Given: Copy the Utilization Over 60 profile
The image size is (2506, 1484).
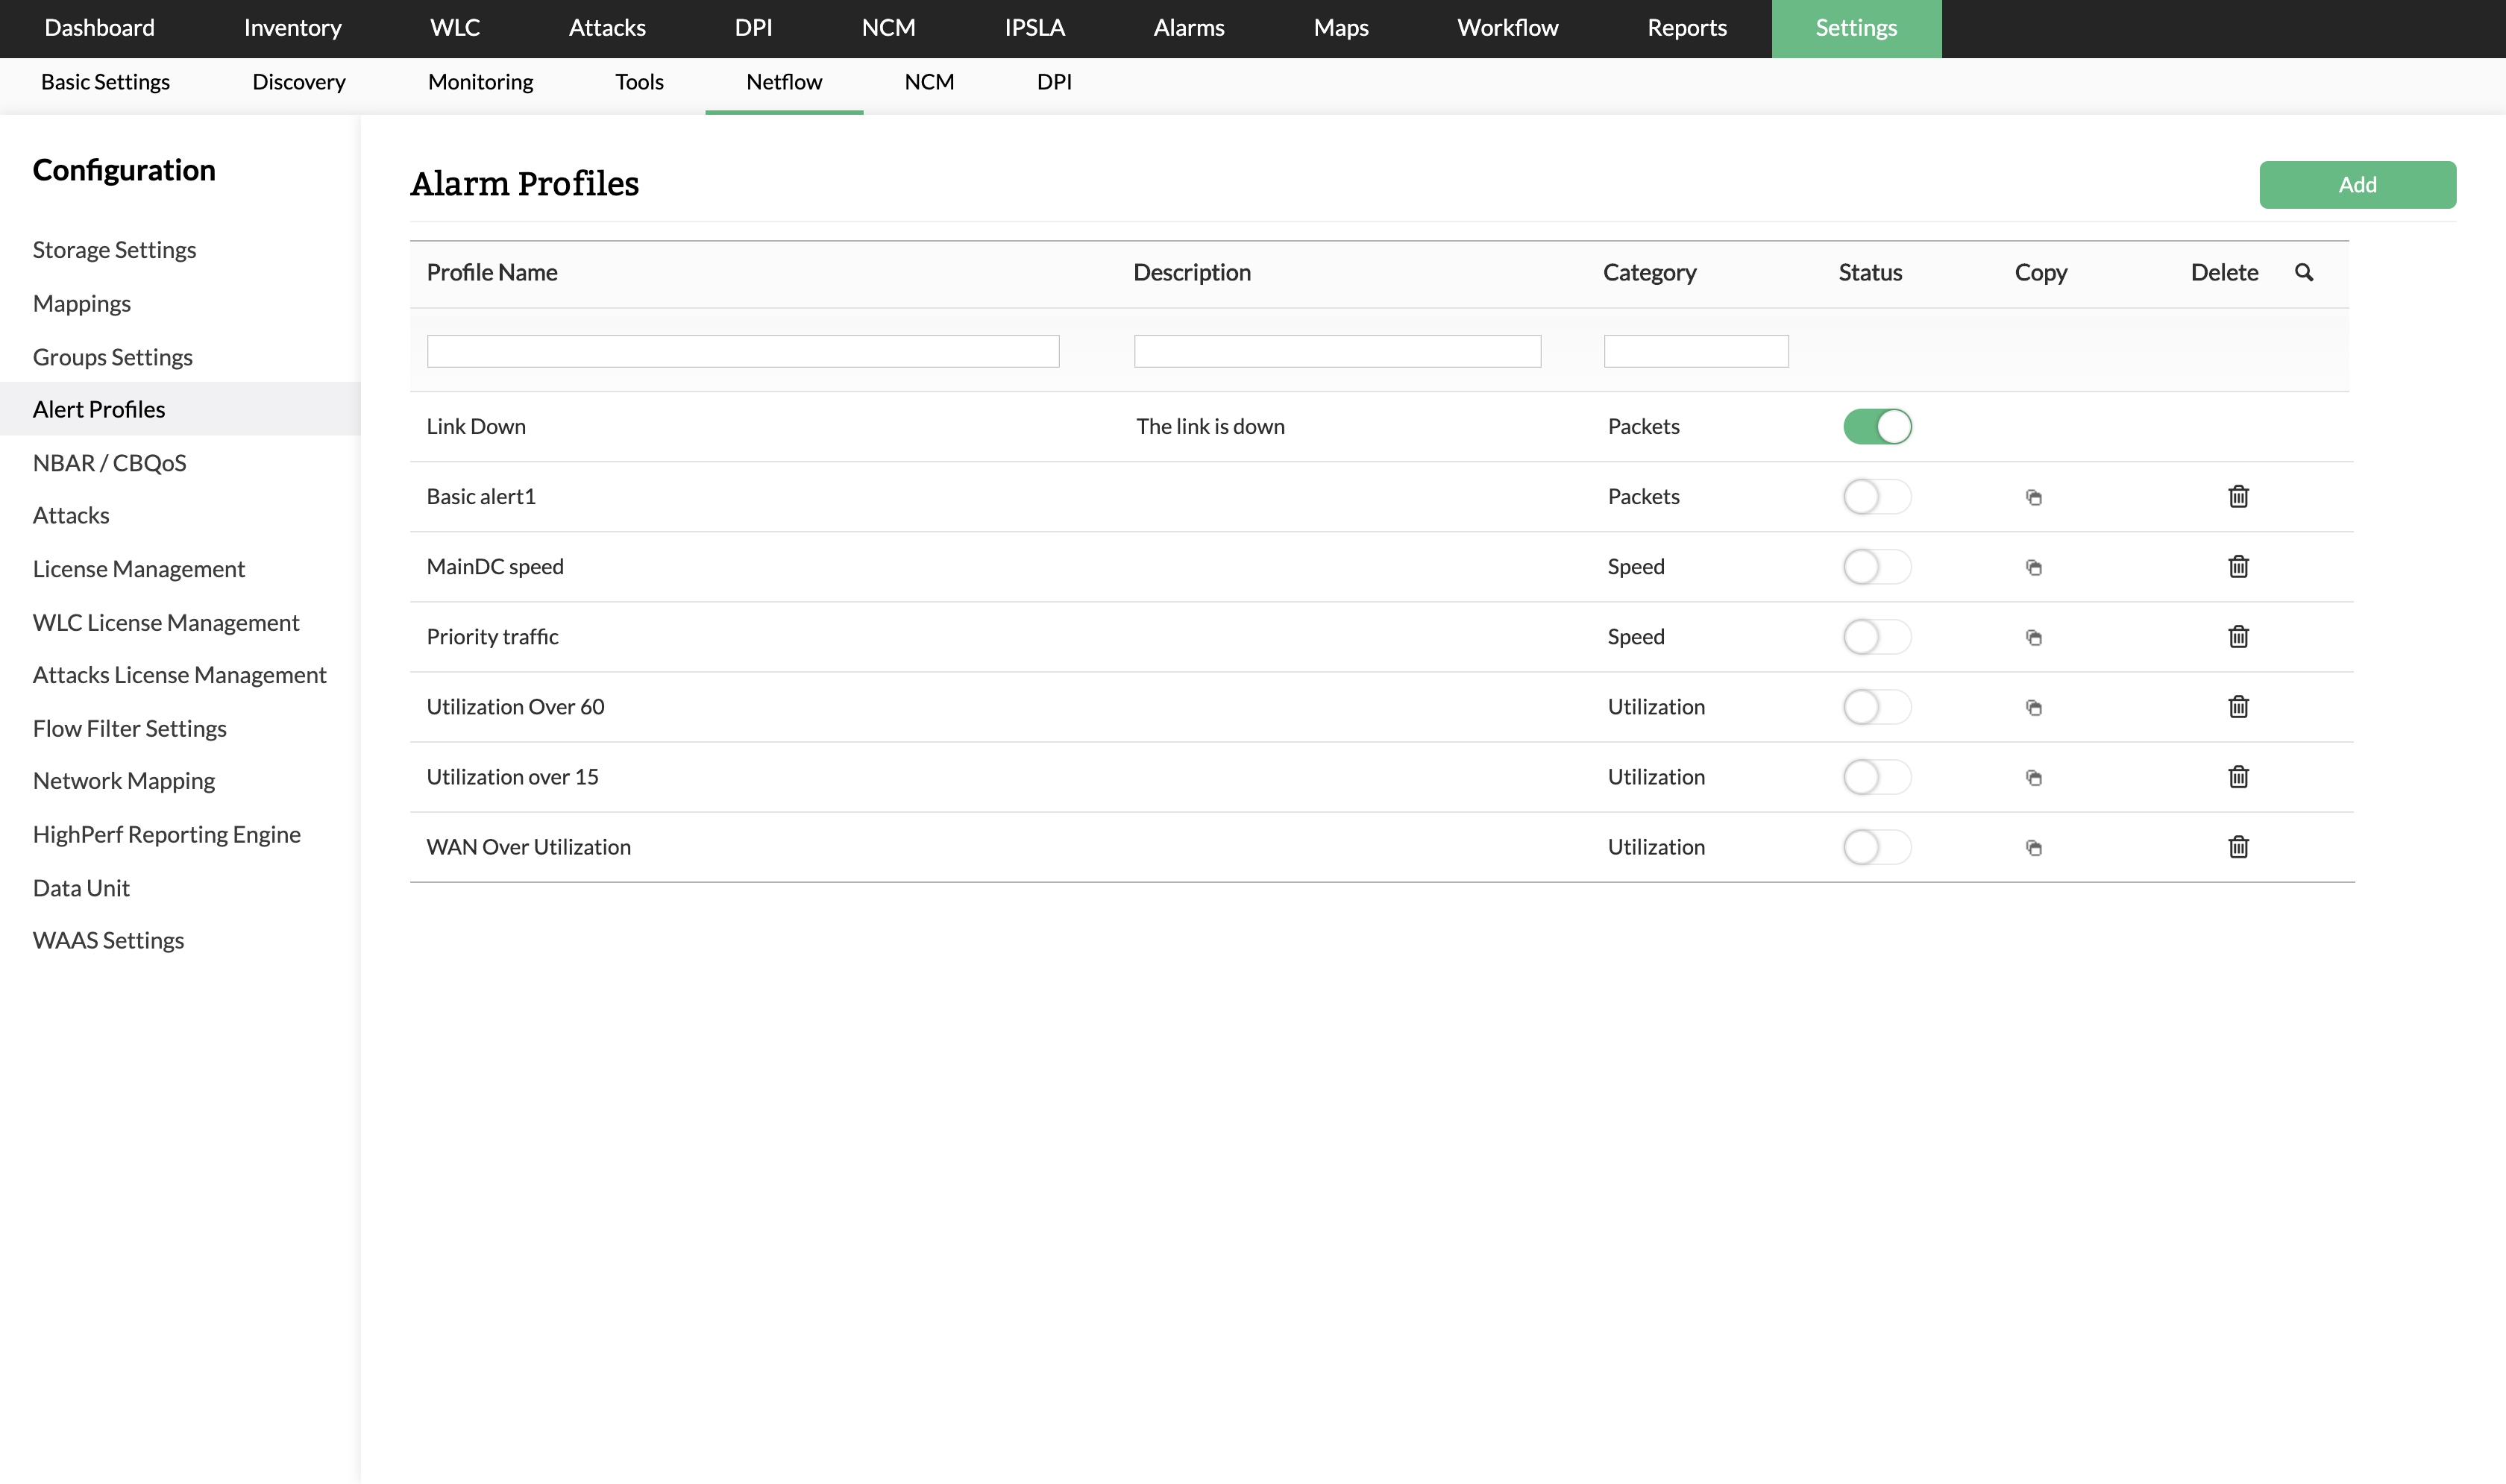Looking at the screenshot, I should 2033,707.
